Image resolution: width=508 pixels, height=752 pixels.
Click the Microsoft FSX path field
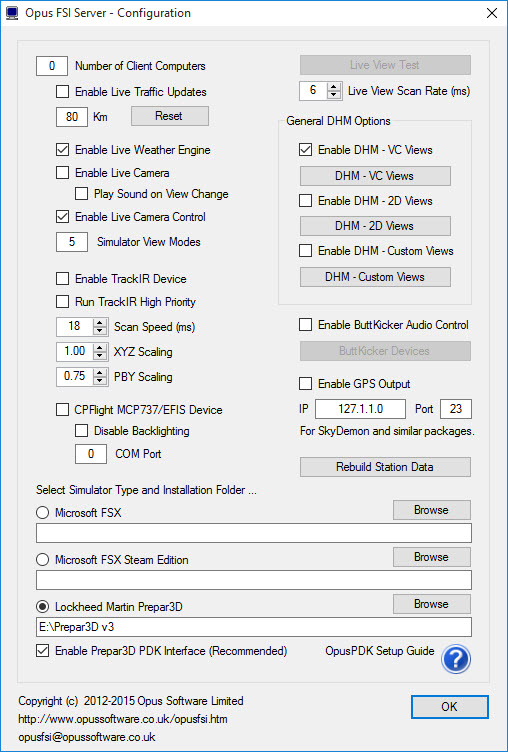point(254,533)
